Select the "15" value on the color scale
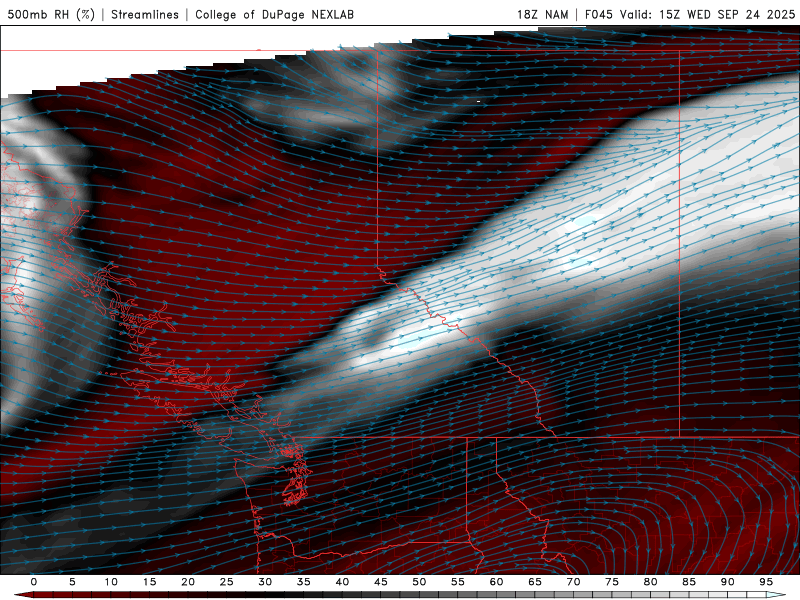 [149, 582]
